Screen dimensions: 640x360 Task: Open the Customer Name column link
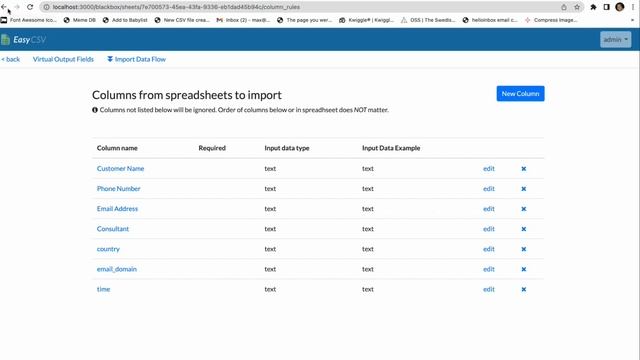pyautogui.click(x=120, y=169)
